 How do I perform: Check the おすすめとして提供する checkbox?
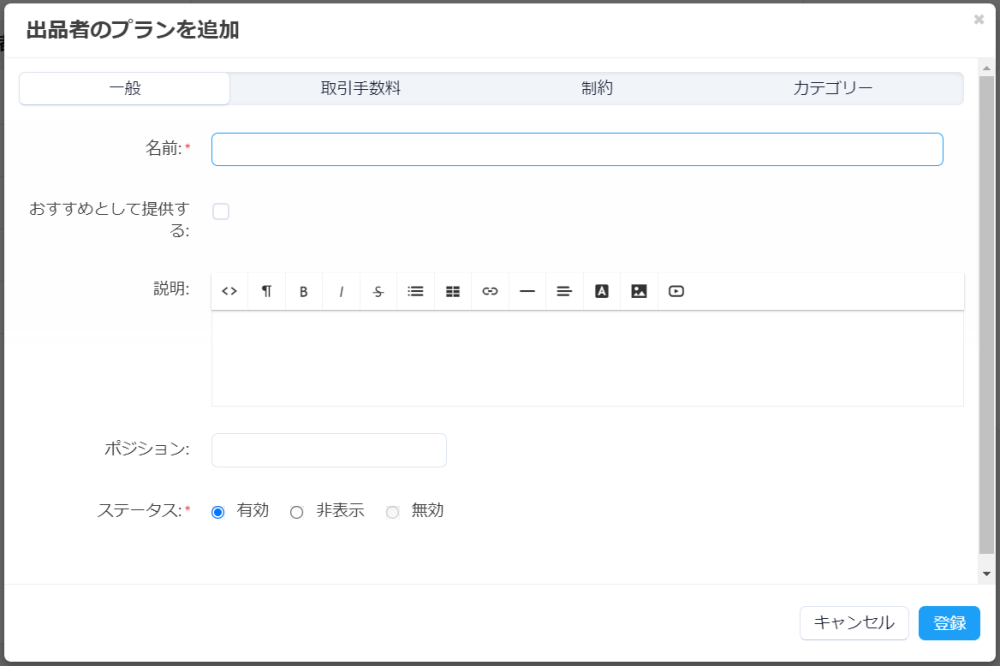coord(221,211)
